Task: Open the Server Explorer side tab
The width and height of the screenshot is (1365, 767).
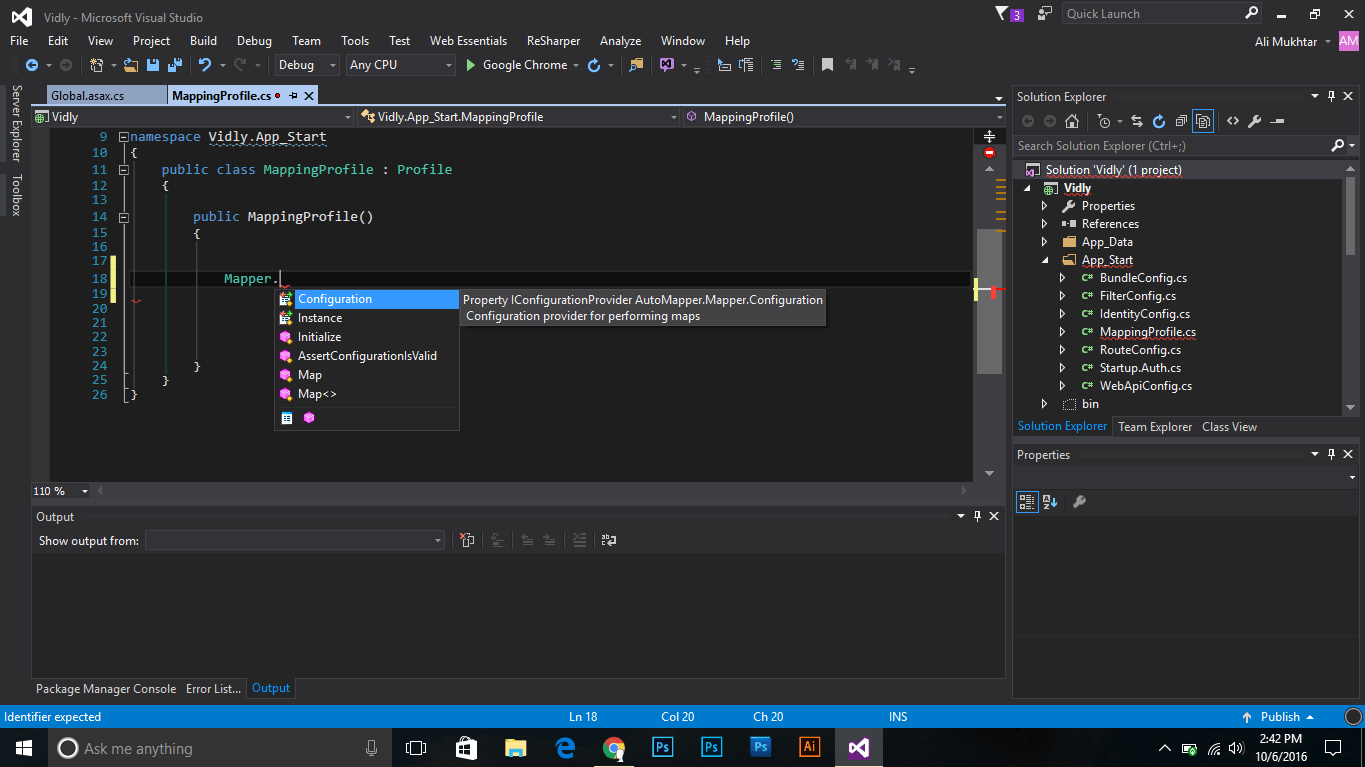Action: point(16,123)
